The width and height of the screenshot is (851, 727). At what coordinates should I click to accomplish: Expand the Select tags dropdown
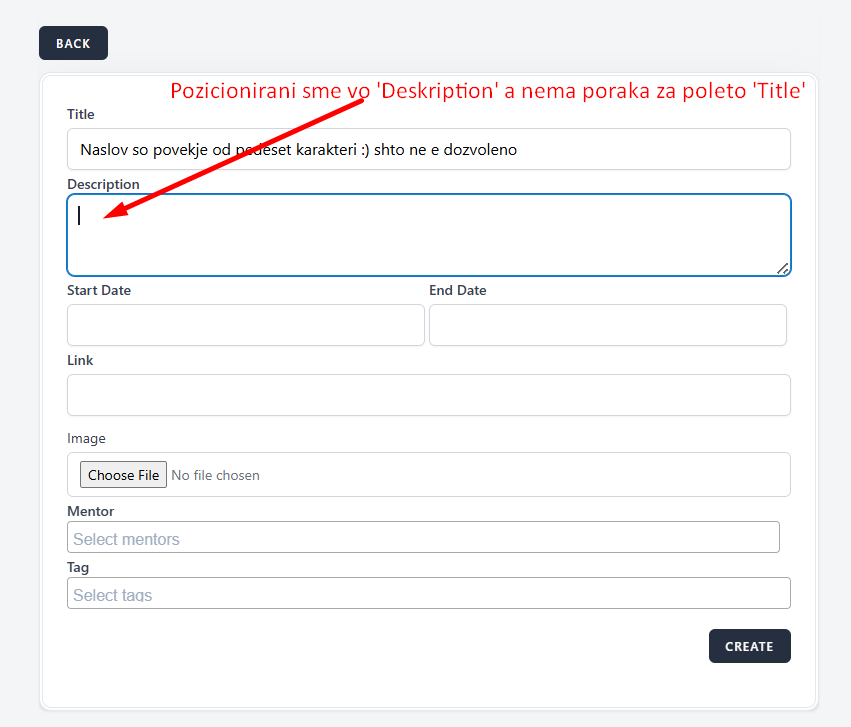[428, 594]
